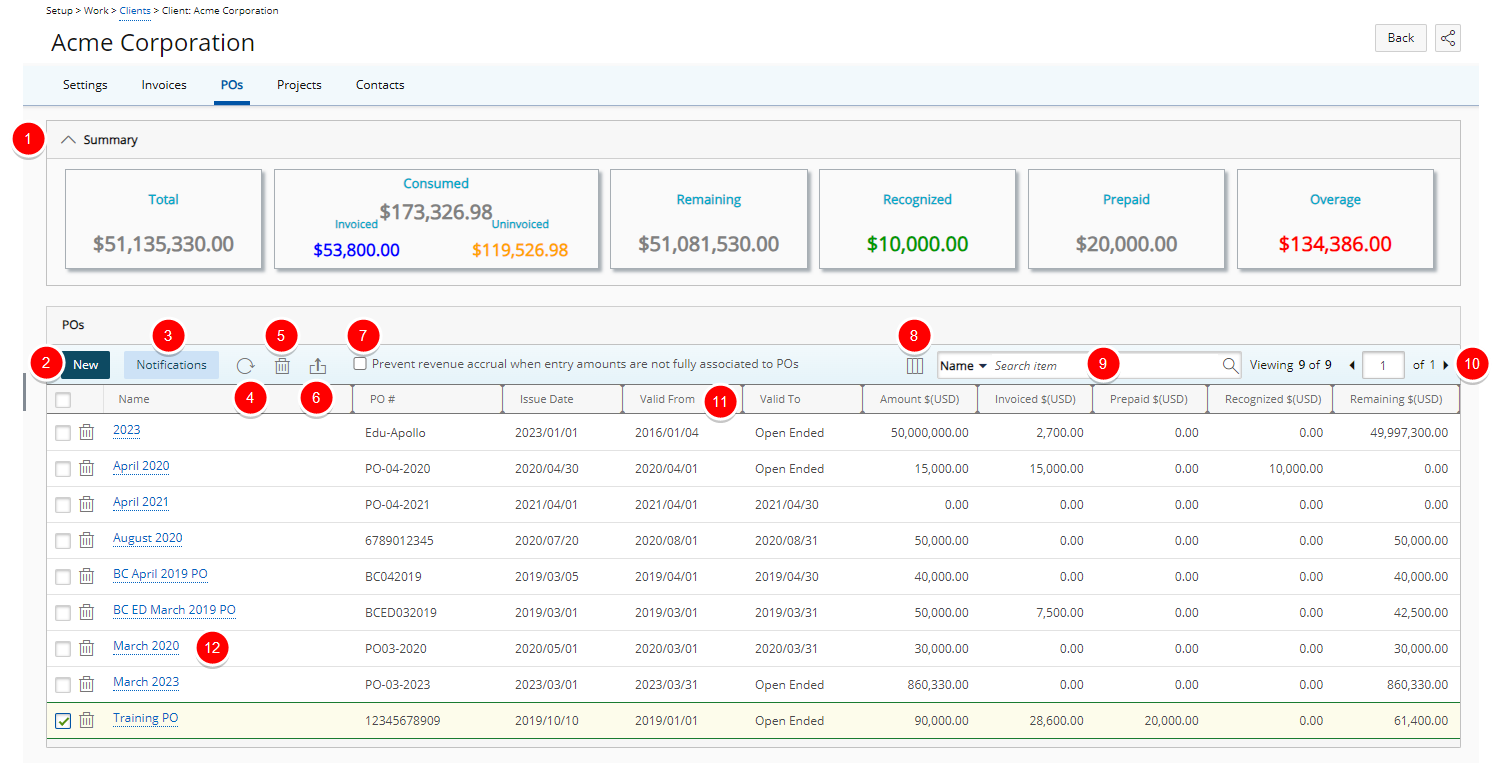Delete the 2023 PO row
Viewport: 1502px width, 763px height.
(x=87, y=432)
